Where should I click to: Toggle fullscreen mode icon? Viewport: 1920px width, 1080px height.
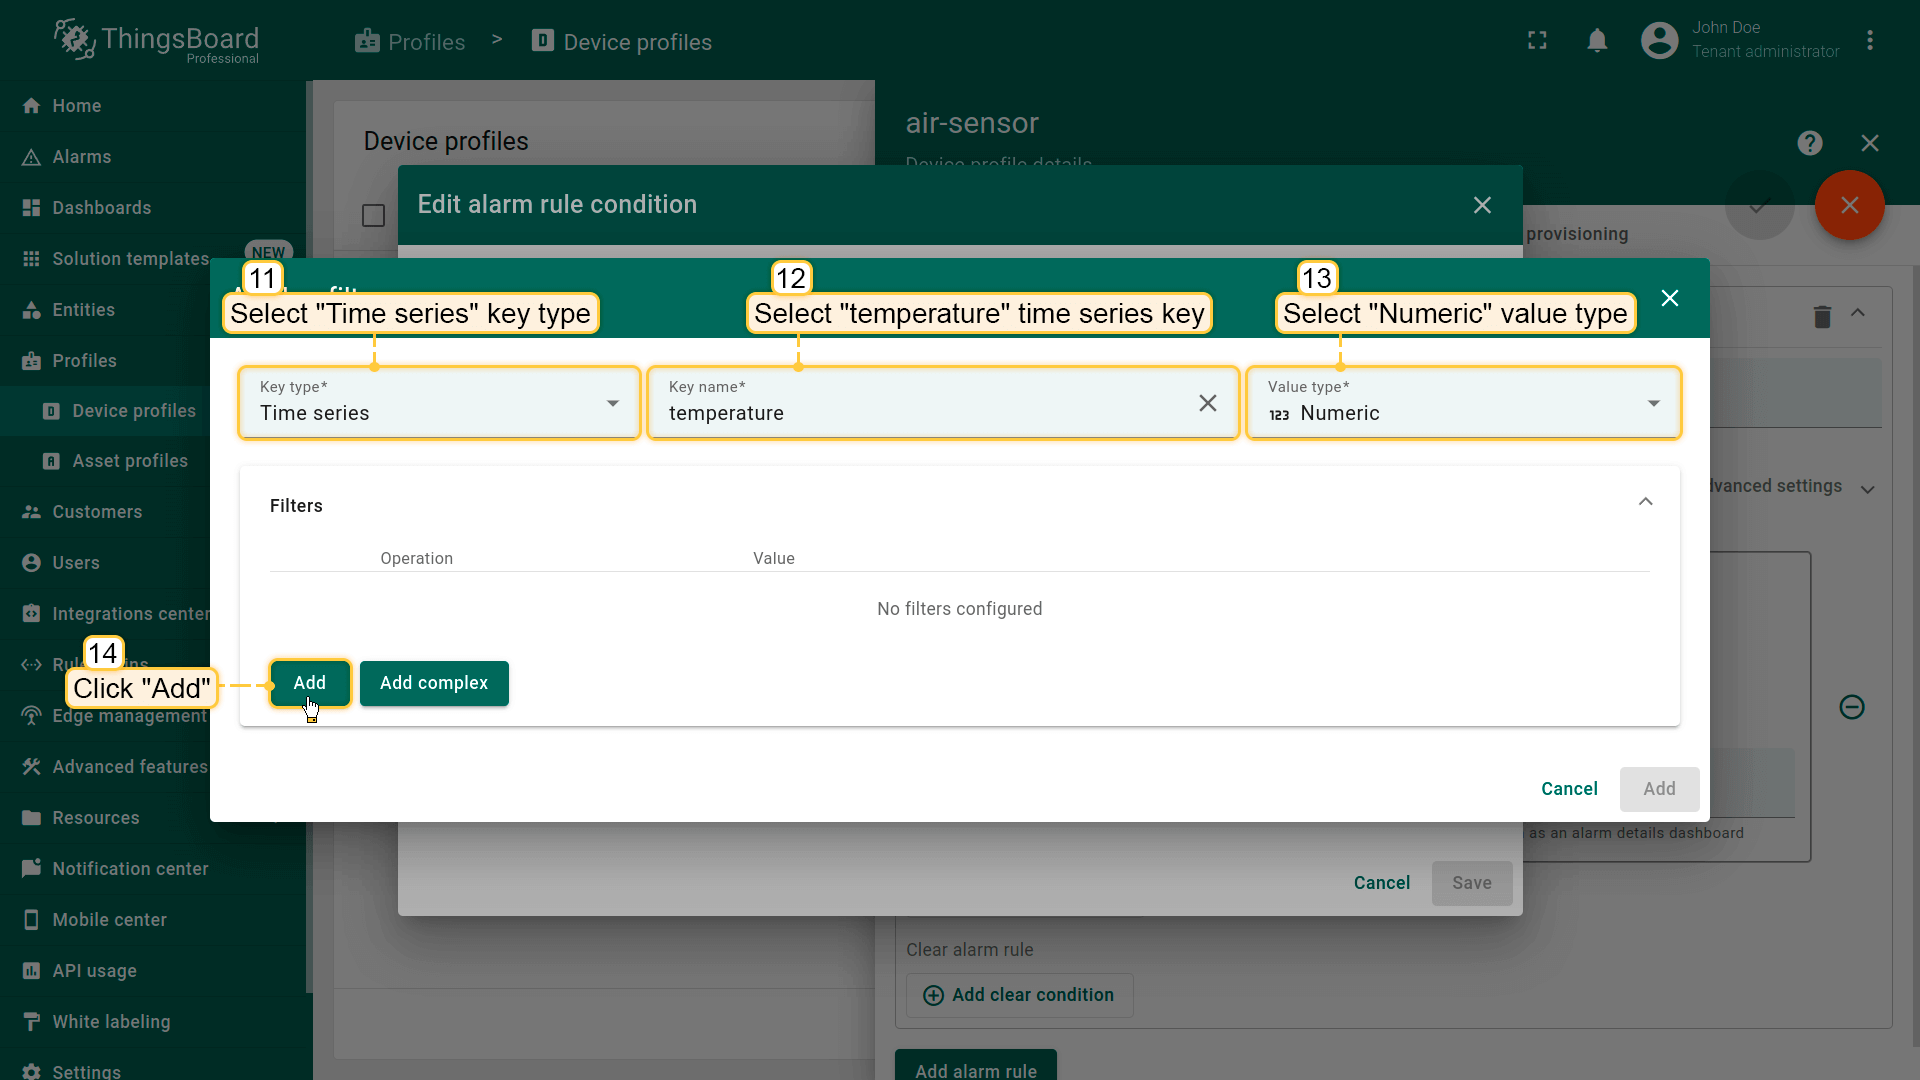[1537, 41]
